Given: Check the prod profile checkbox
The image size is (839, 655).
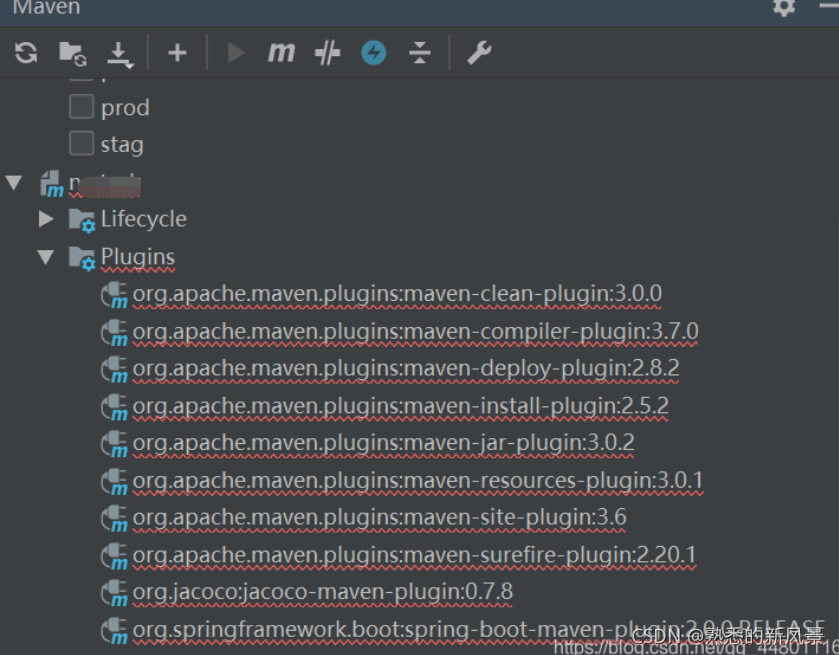Looking at the screenshot, I should (x=81, y=106).
